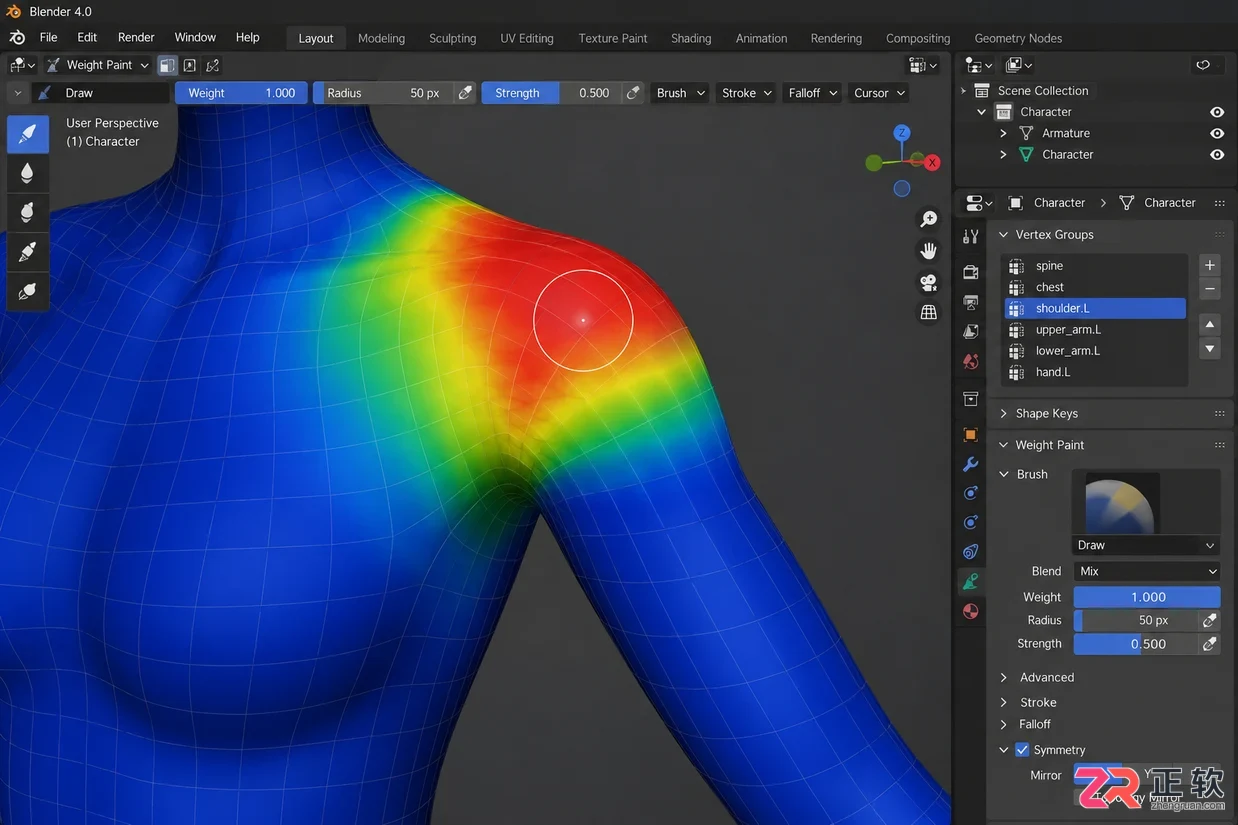Remove vertex group with minus button
Image resolution: width=1238 pixels, height=825 pixels.
(x=1210, y=288)
